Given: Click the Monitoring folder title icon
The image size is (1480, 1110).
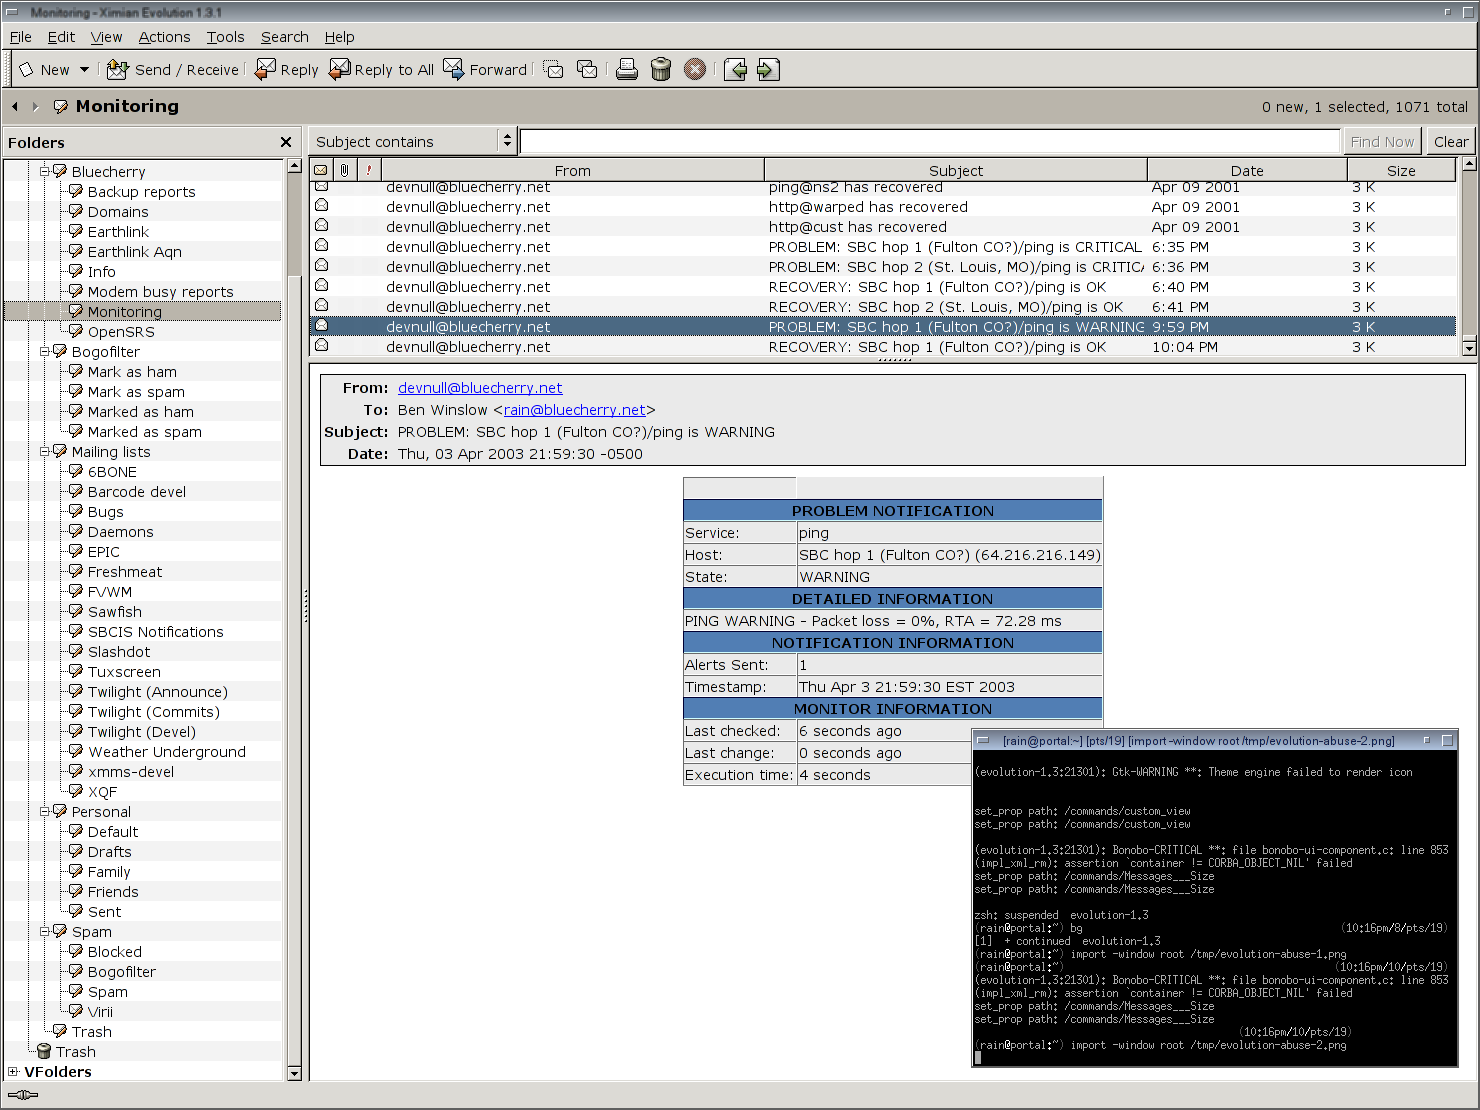Looking at the screenshot, I should [x=61, y=106].
